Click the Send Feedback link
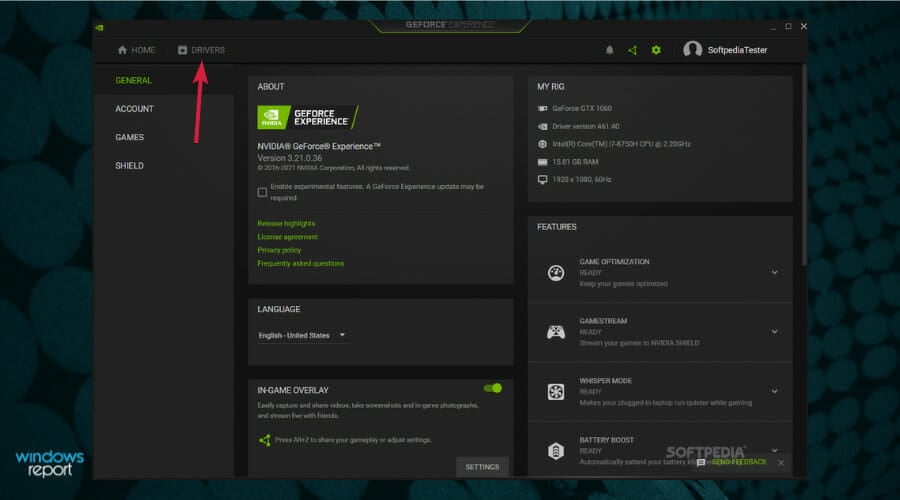The image size is (900, 500). (x=739, y=462)
